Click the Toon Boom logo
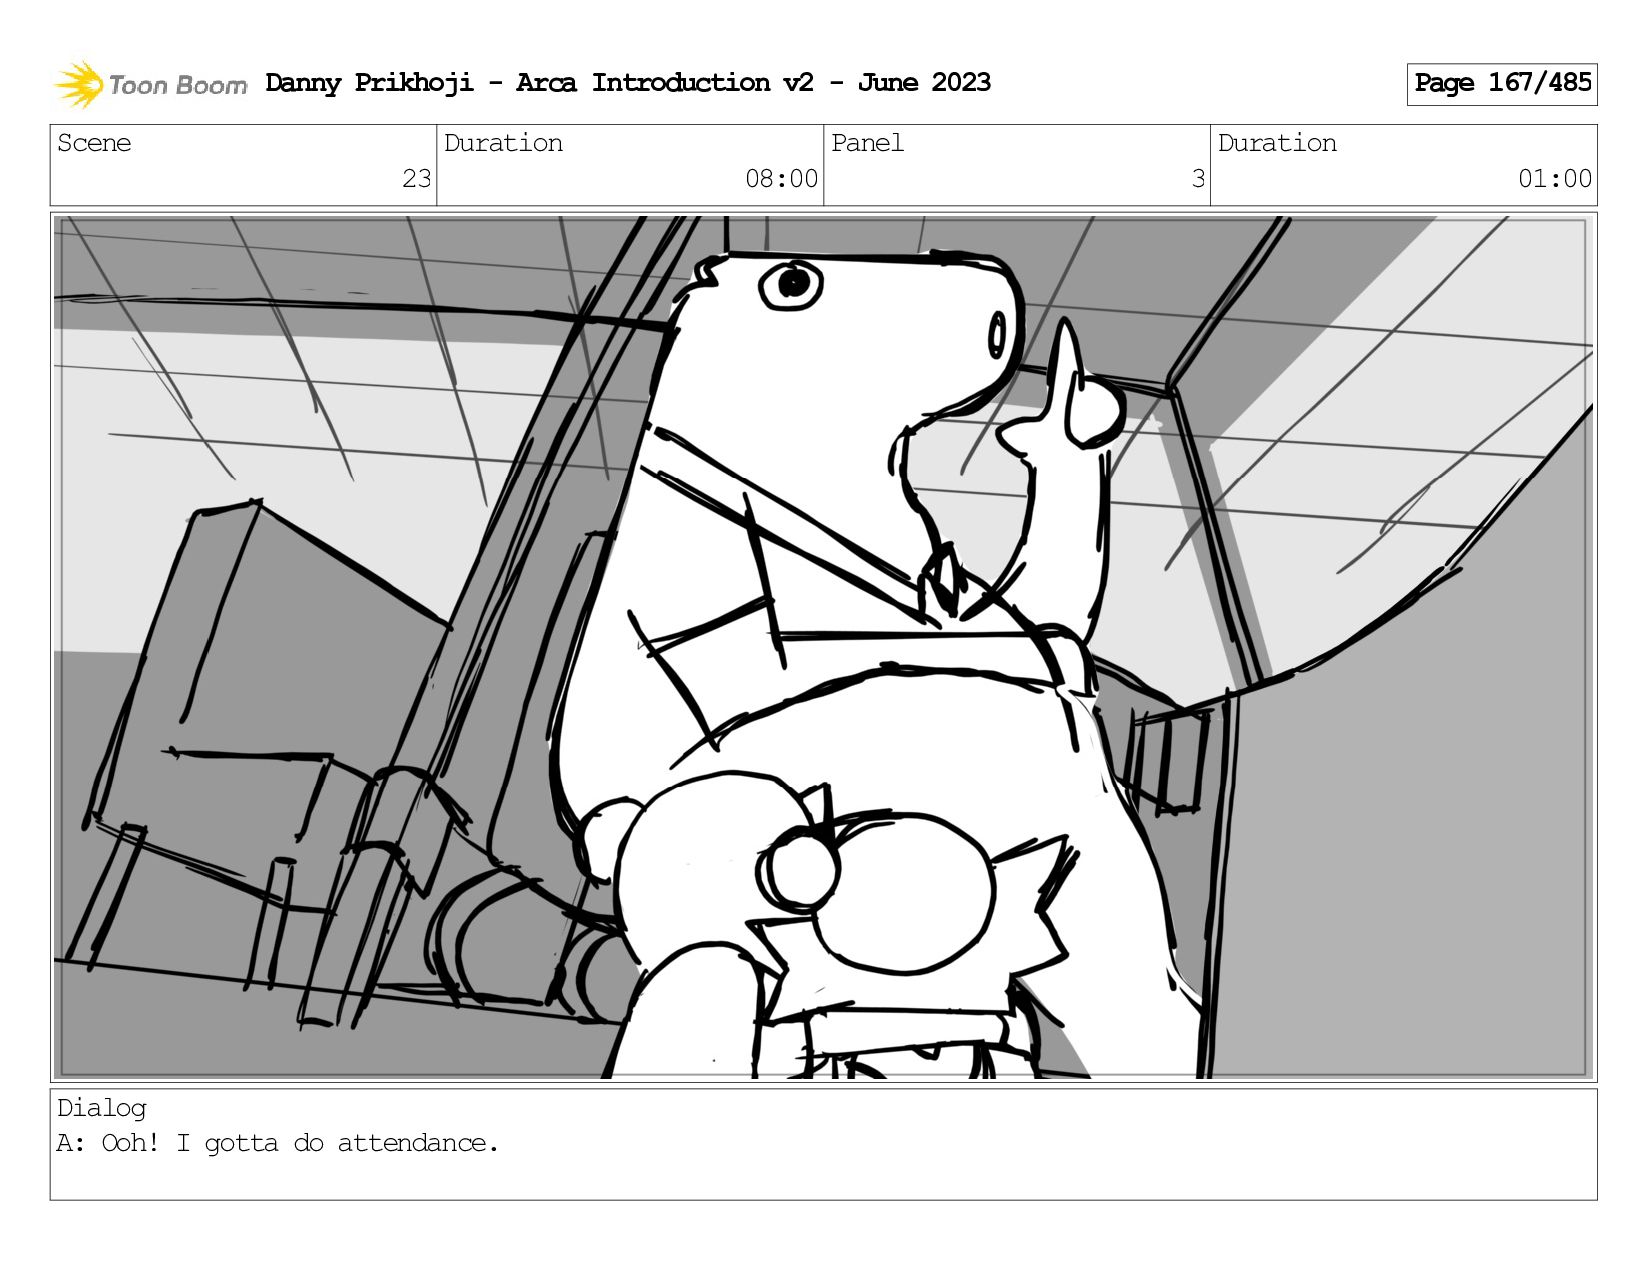The image size is (1650, 1275). click(150, 84)
